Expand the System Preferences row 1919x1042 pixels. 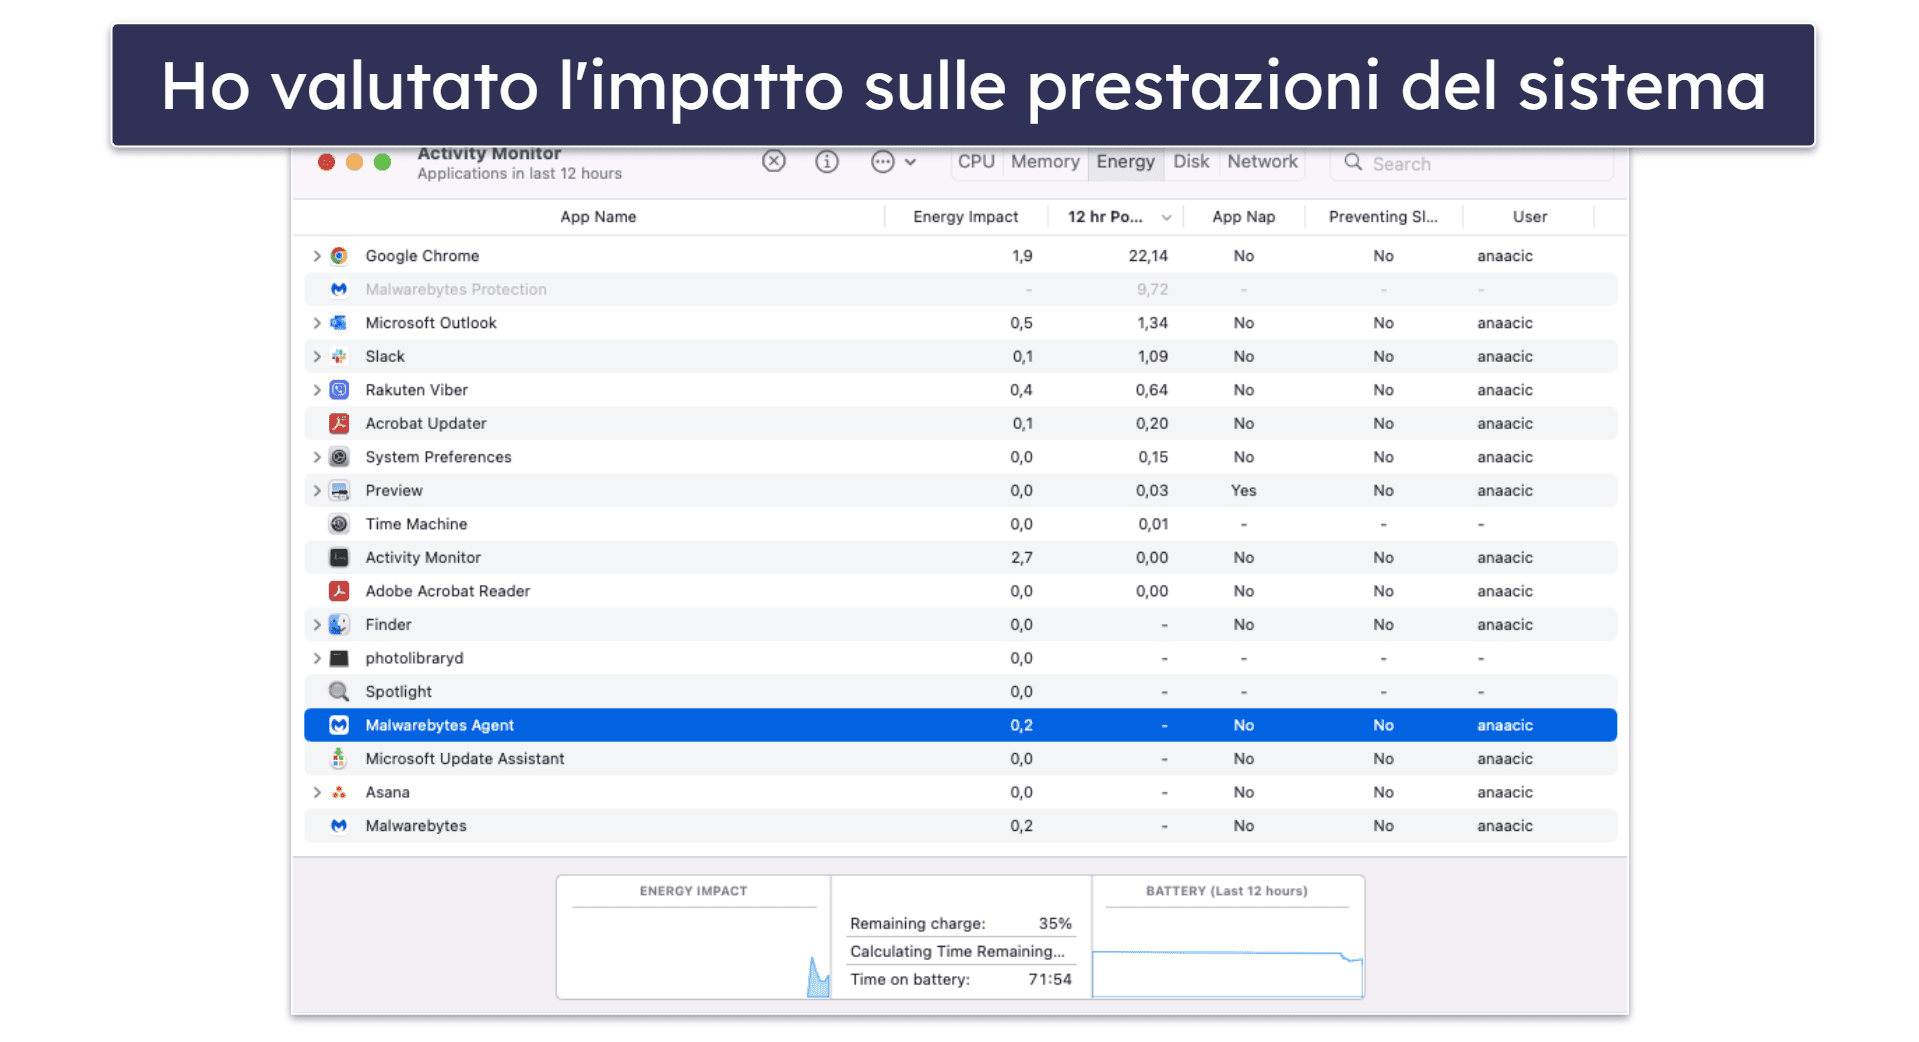[317, 457]
